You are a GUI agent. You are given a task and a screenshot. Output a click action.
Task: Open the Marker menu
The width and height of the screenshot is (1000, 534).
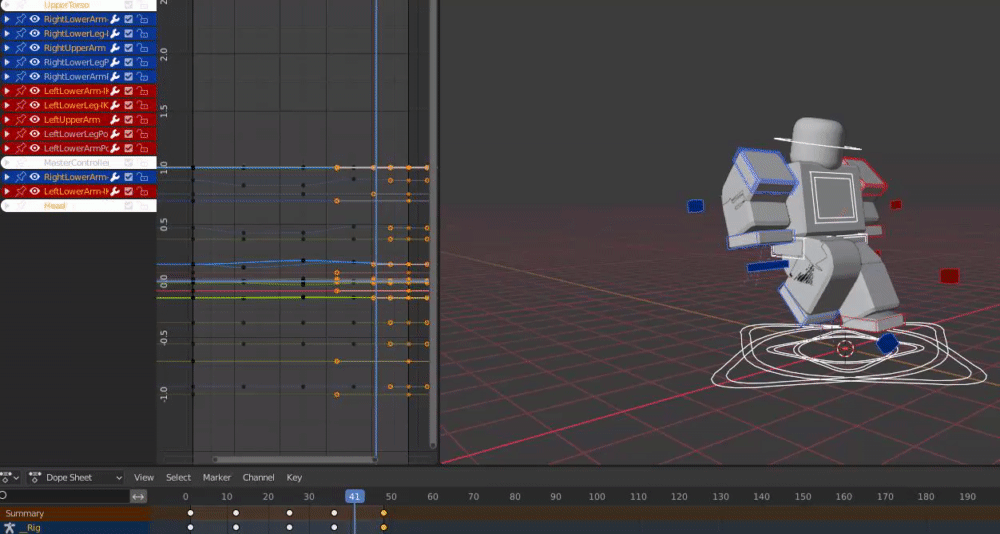pos(217,477)
